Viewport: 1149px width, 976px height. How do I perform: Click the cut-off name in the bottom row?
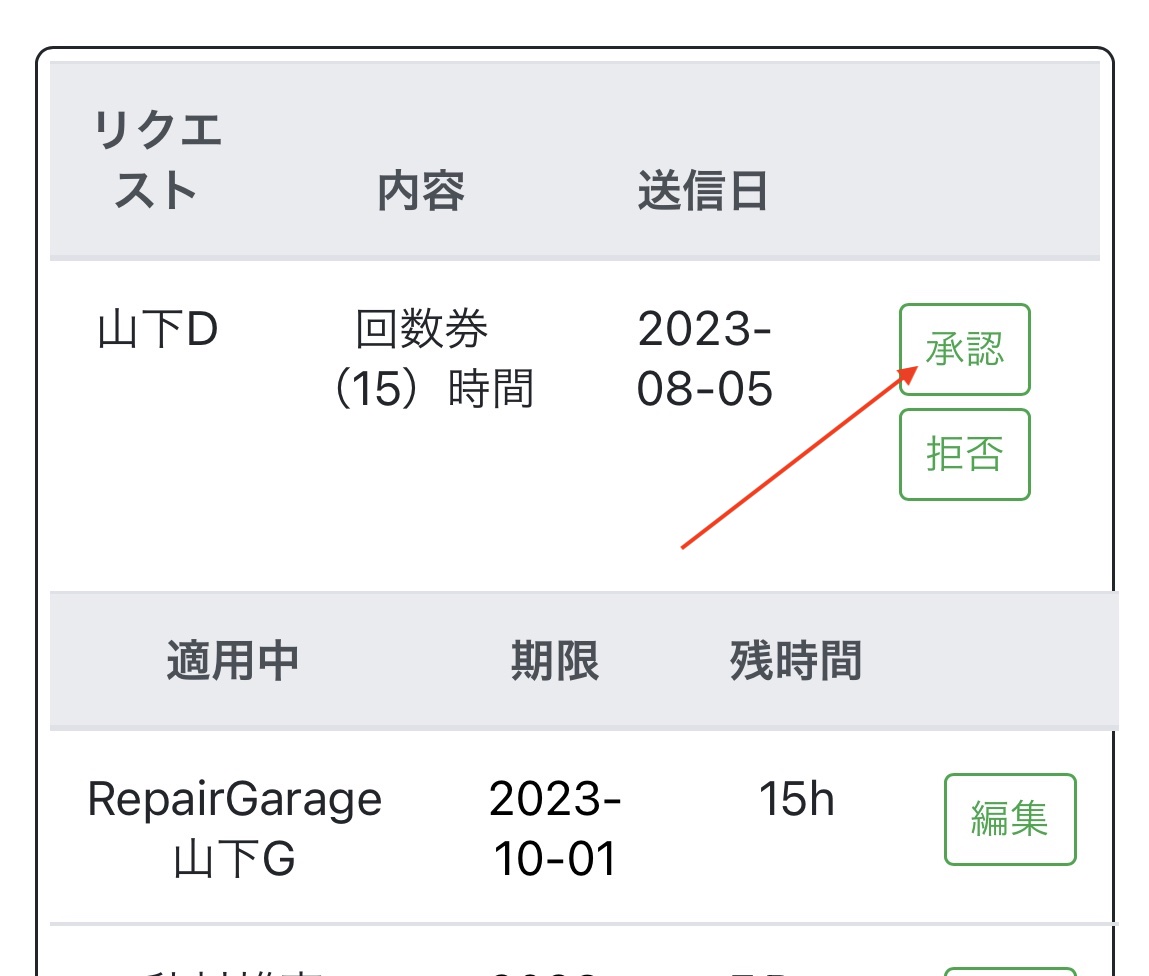tap(235, 970)
